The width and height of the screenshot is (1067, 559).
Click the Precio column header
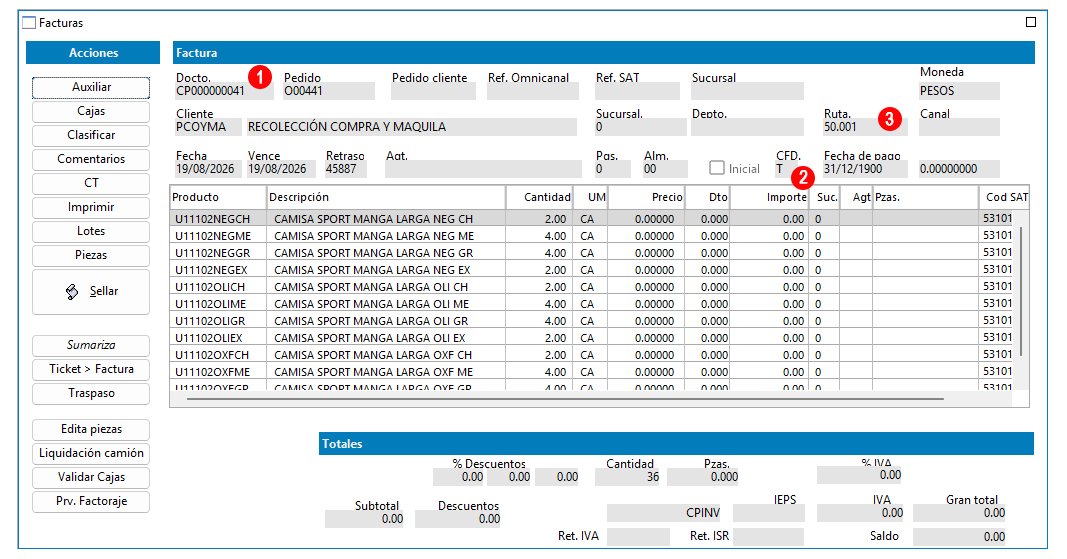pyautogui.click(x=646, y=197)
